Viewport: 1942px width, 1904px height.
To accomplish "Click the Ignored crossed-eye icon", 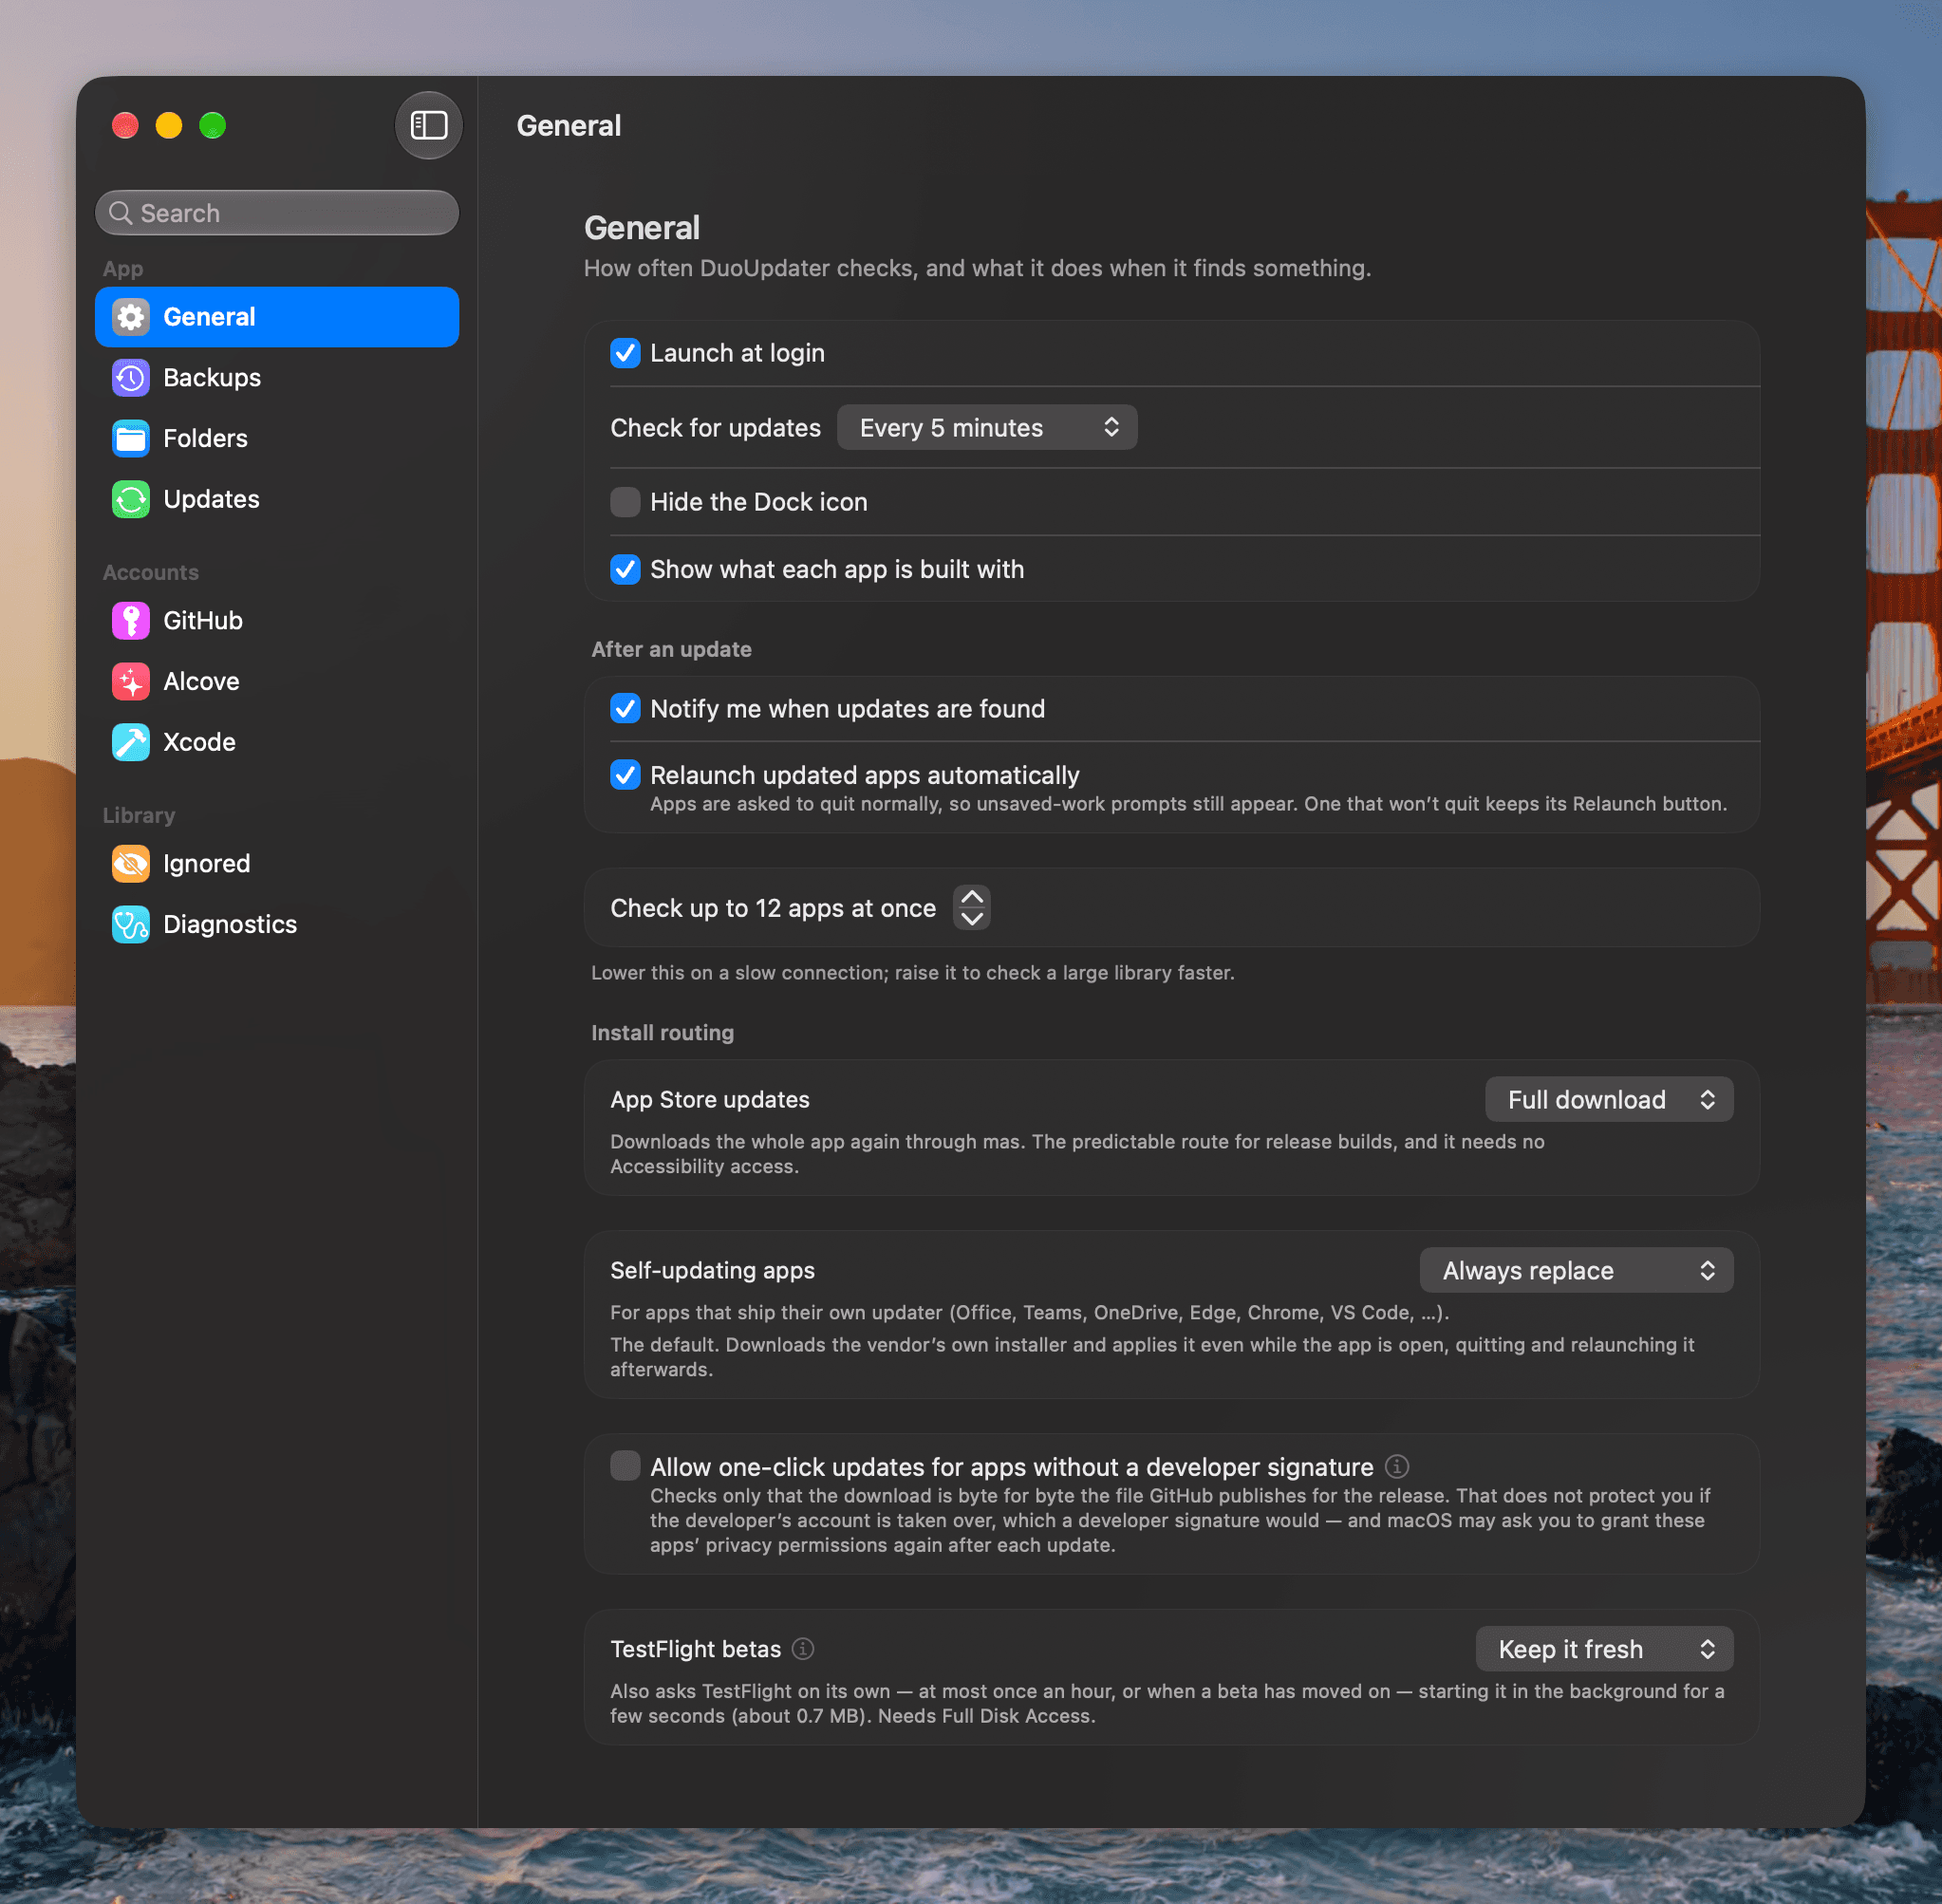I will click(131, 864).
